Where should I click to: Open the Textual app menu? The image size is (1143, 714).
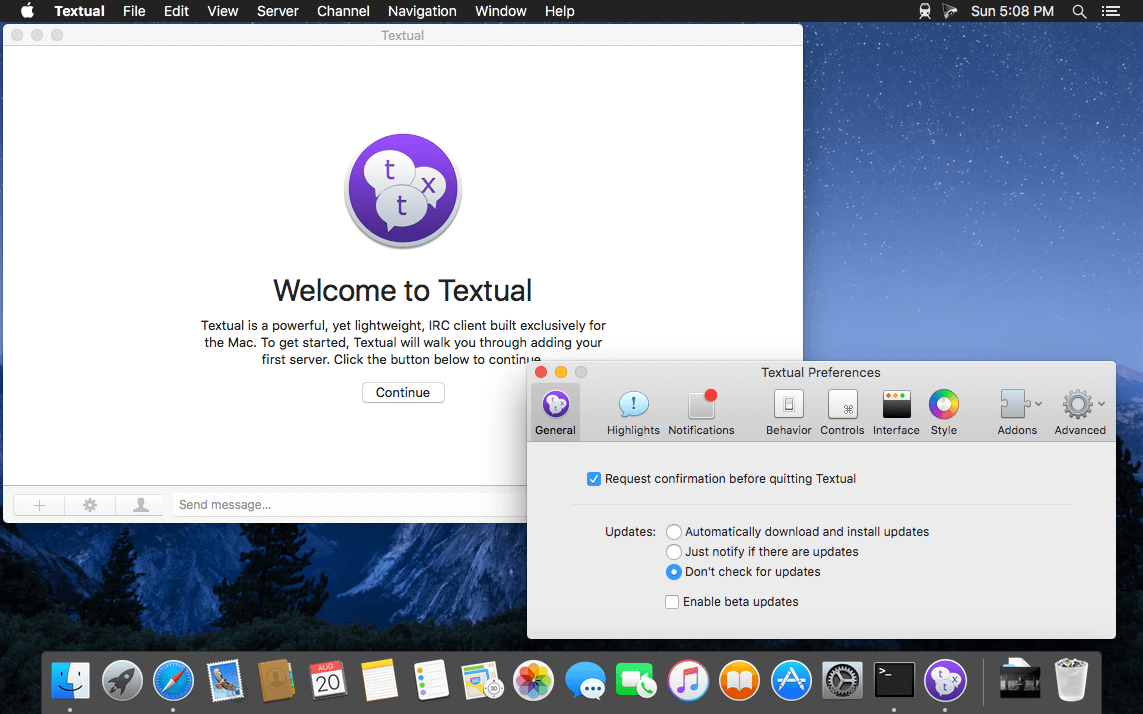tap(79, 11)
